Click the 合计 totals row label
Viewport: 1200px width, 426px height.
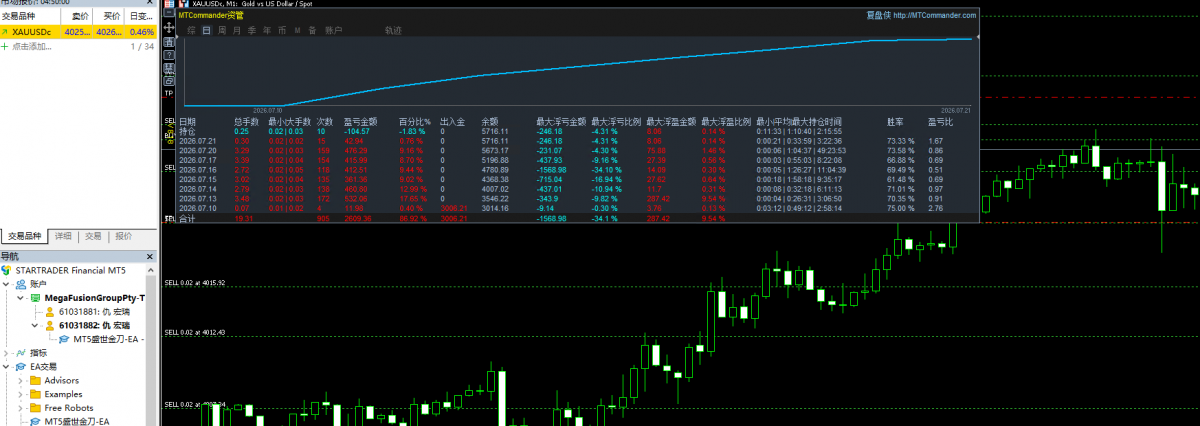click(x=187, y=218)
